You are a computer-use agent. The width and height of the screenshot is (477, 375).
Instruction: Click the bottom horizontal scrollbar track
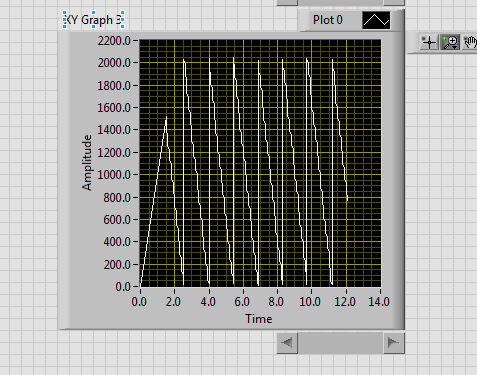(x=340, y=343)
